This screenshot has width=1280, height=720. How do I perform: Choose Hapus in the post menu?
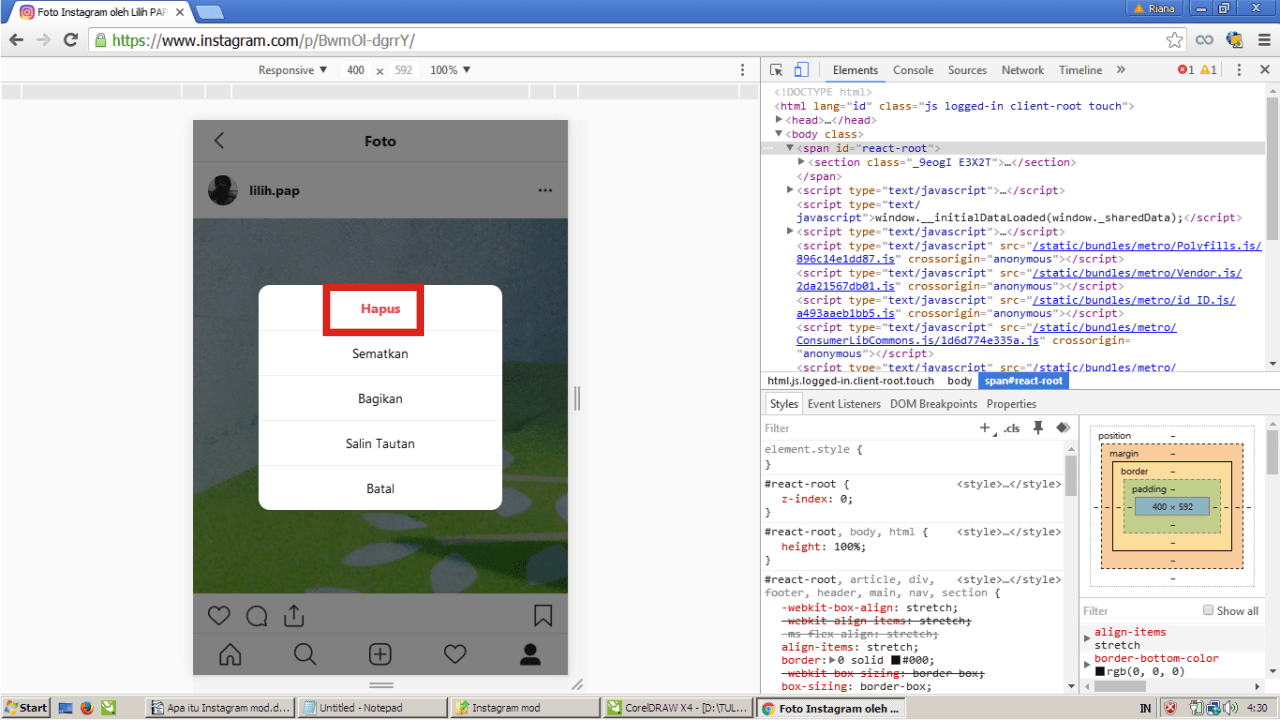tap(380, 308)
